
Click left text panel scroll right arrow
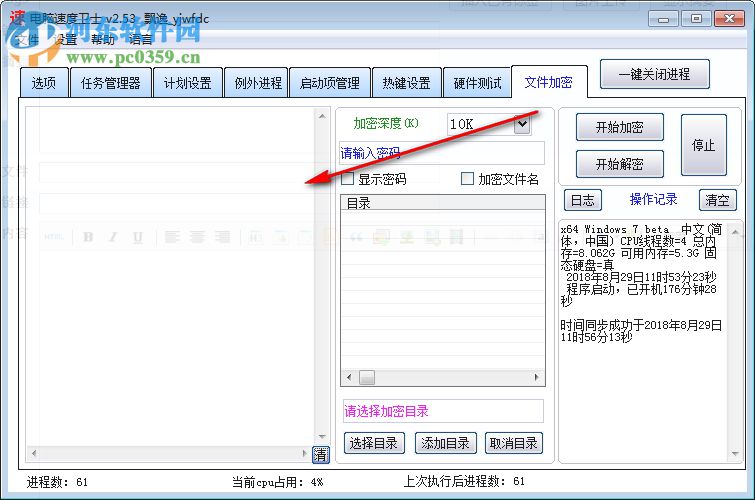point(304,453)
